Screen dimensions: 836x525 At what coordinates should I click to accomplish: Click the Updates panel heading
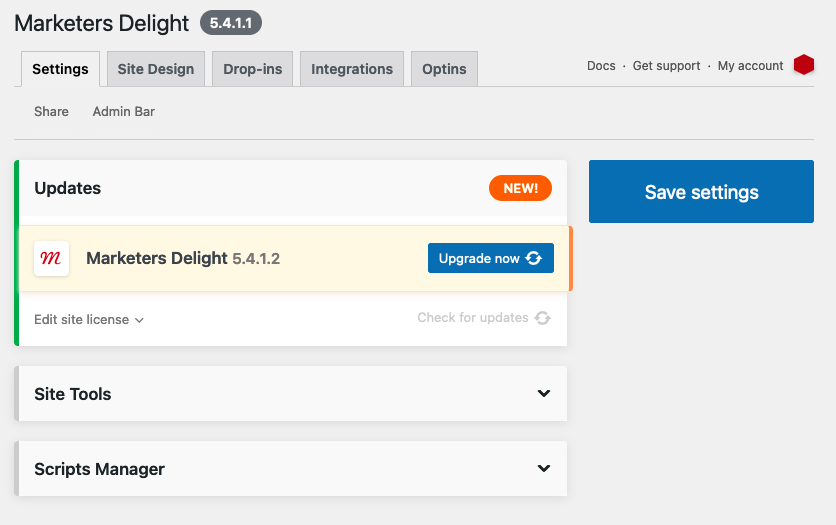[68, 188]
